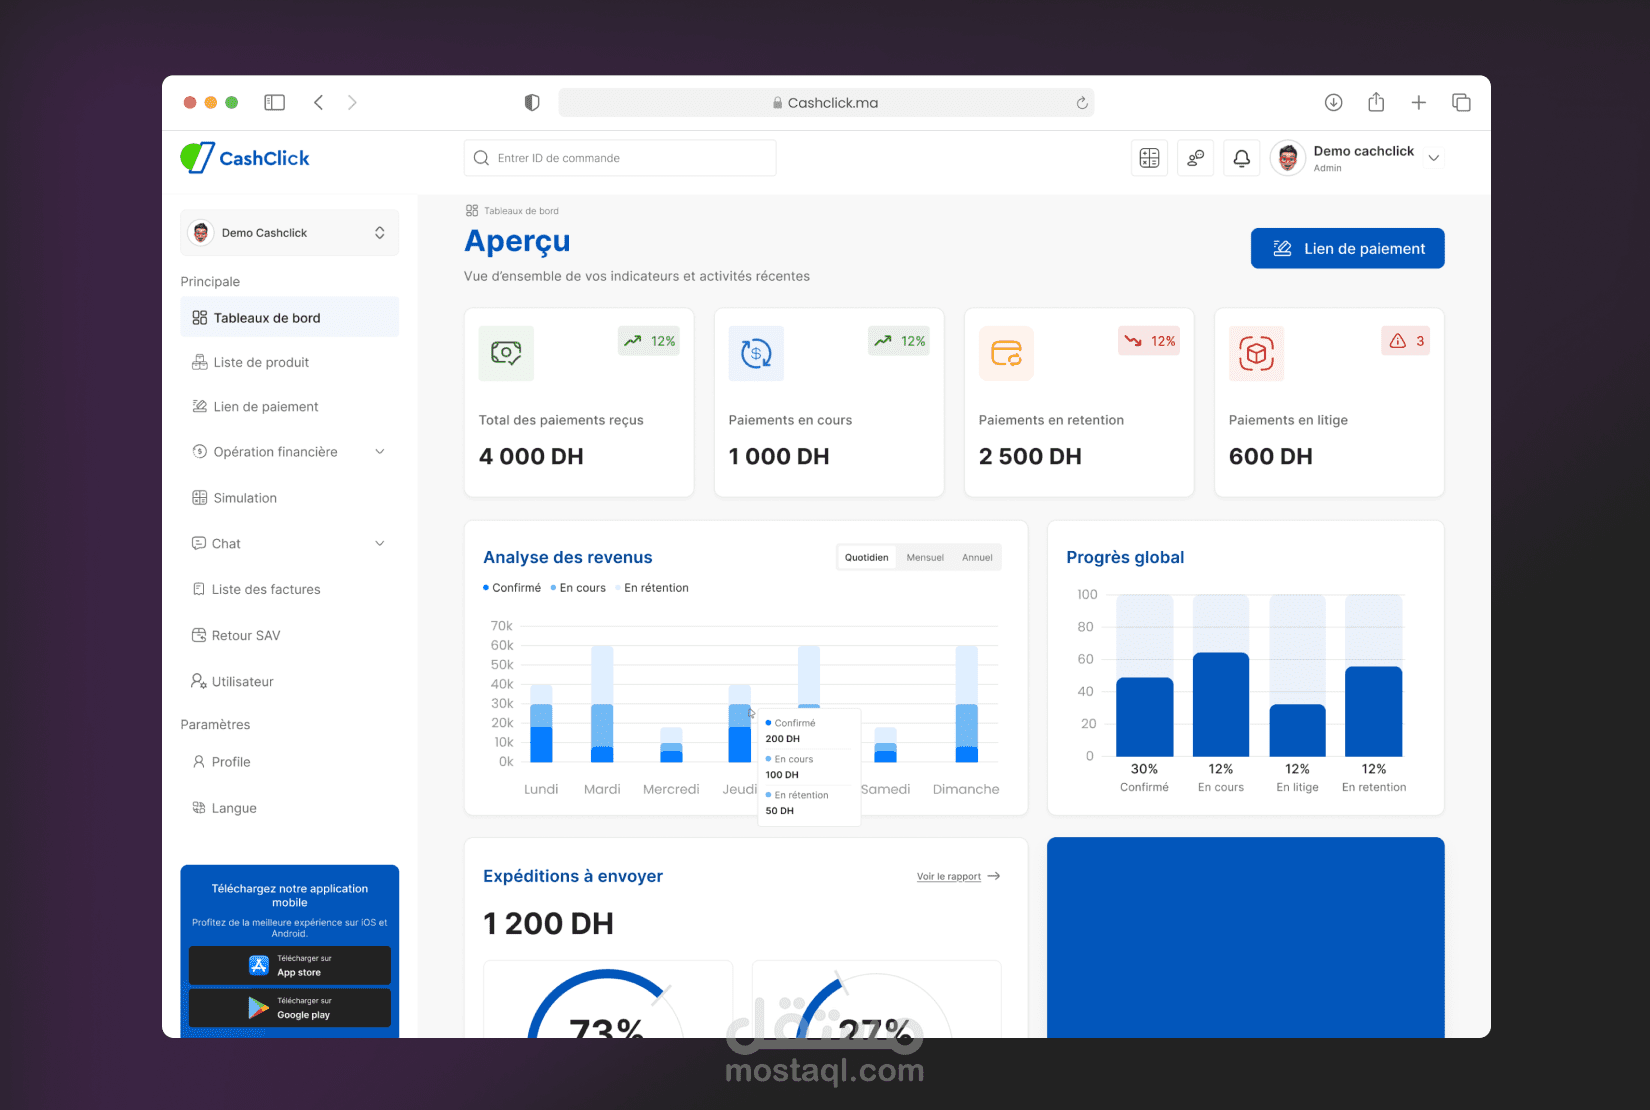Click the 1 200 DH expeditions amount
Viewport: 1650px width, 1110px height.
[x=548, y=924]
